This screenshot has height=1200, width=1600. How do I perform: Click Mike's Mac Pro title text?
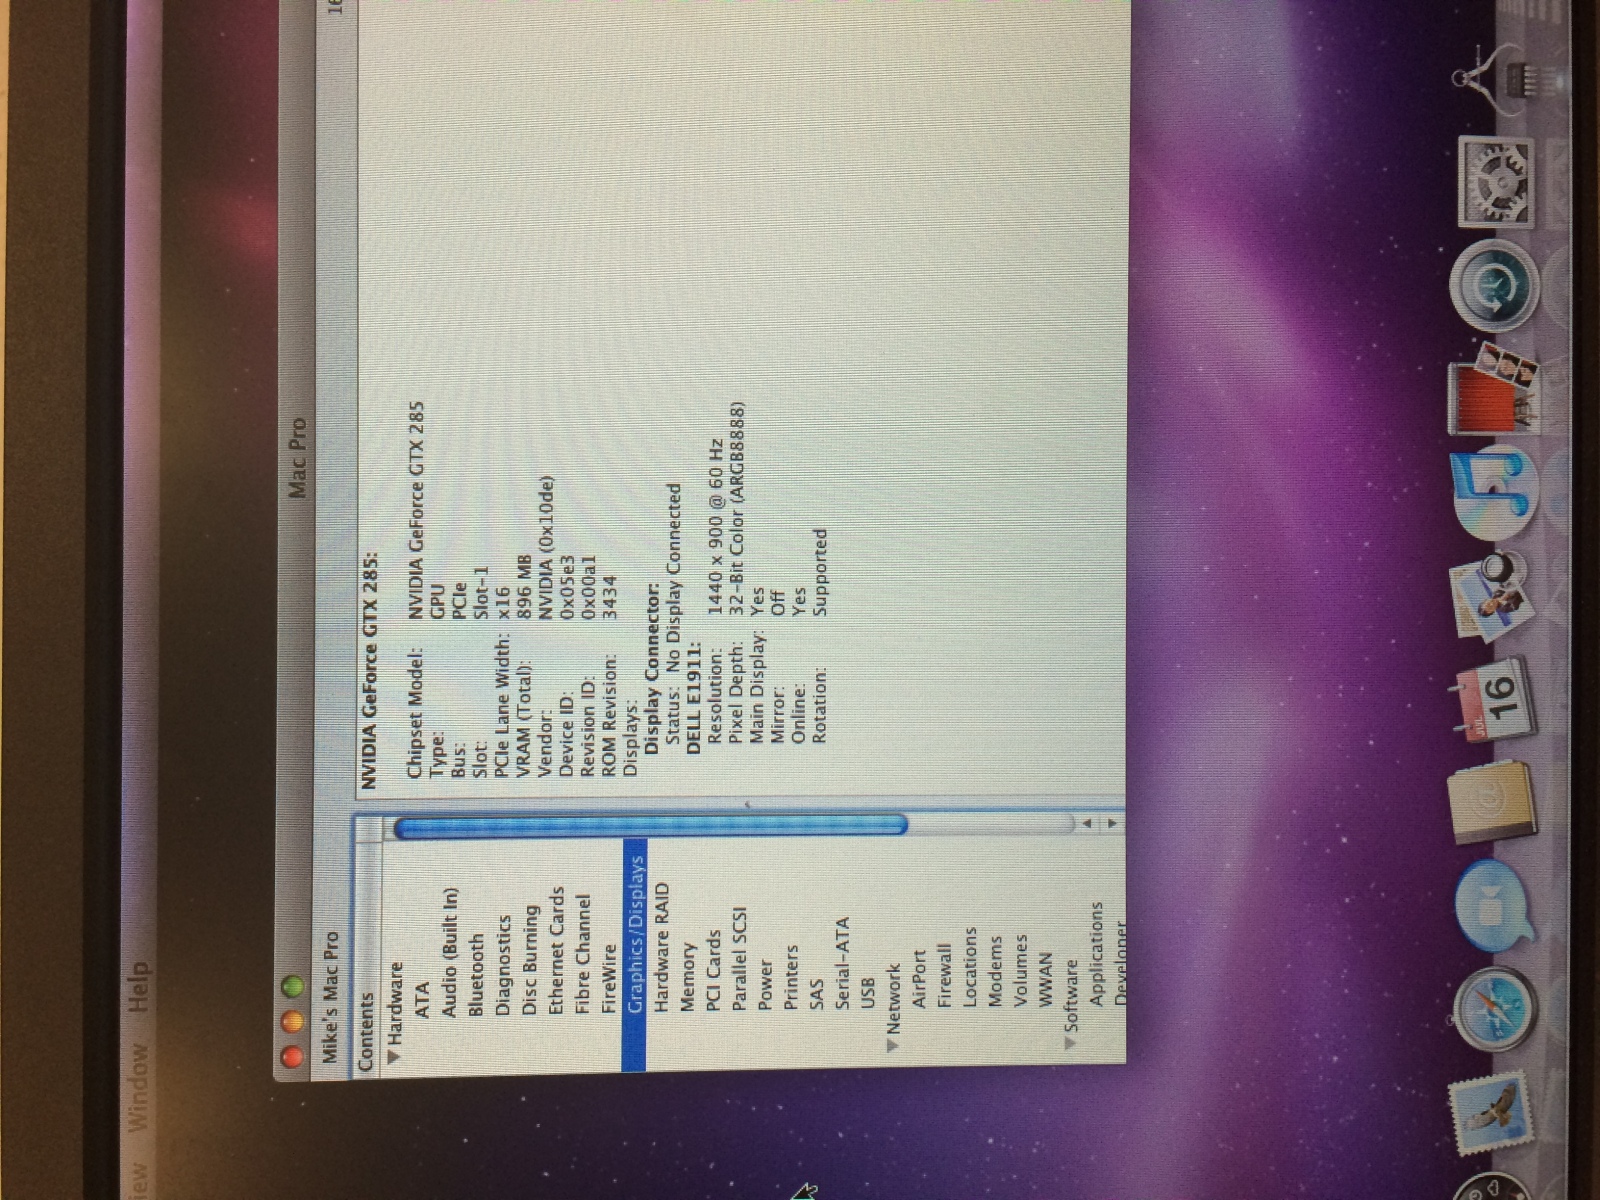[x=331, y=998]
